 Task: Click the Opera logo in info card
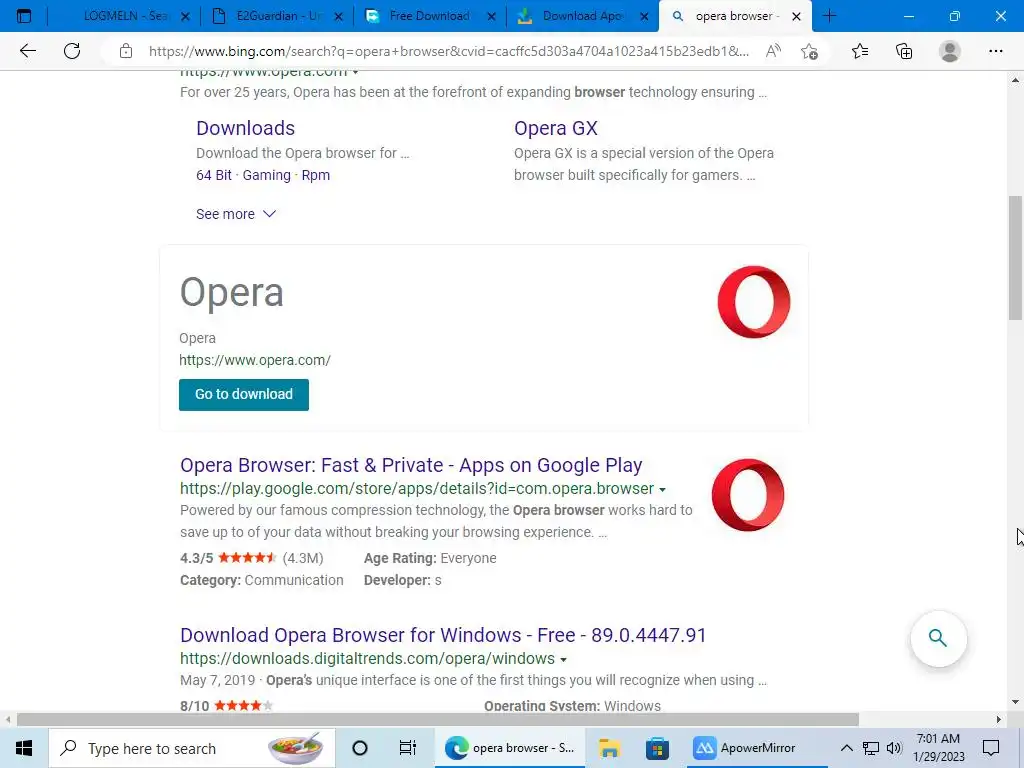click(754, 302)
